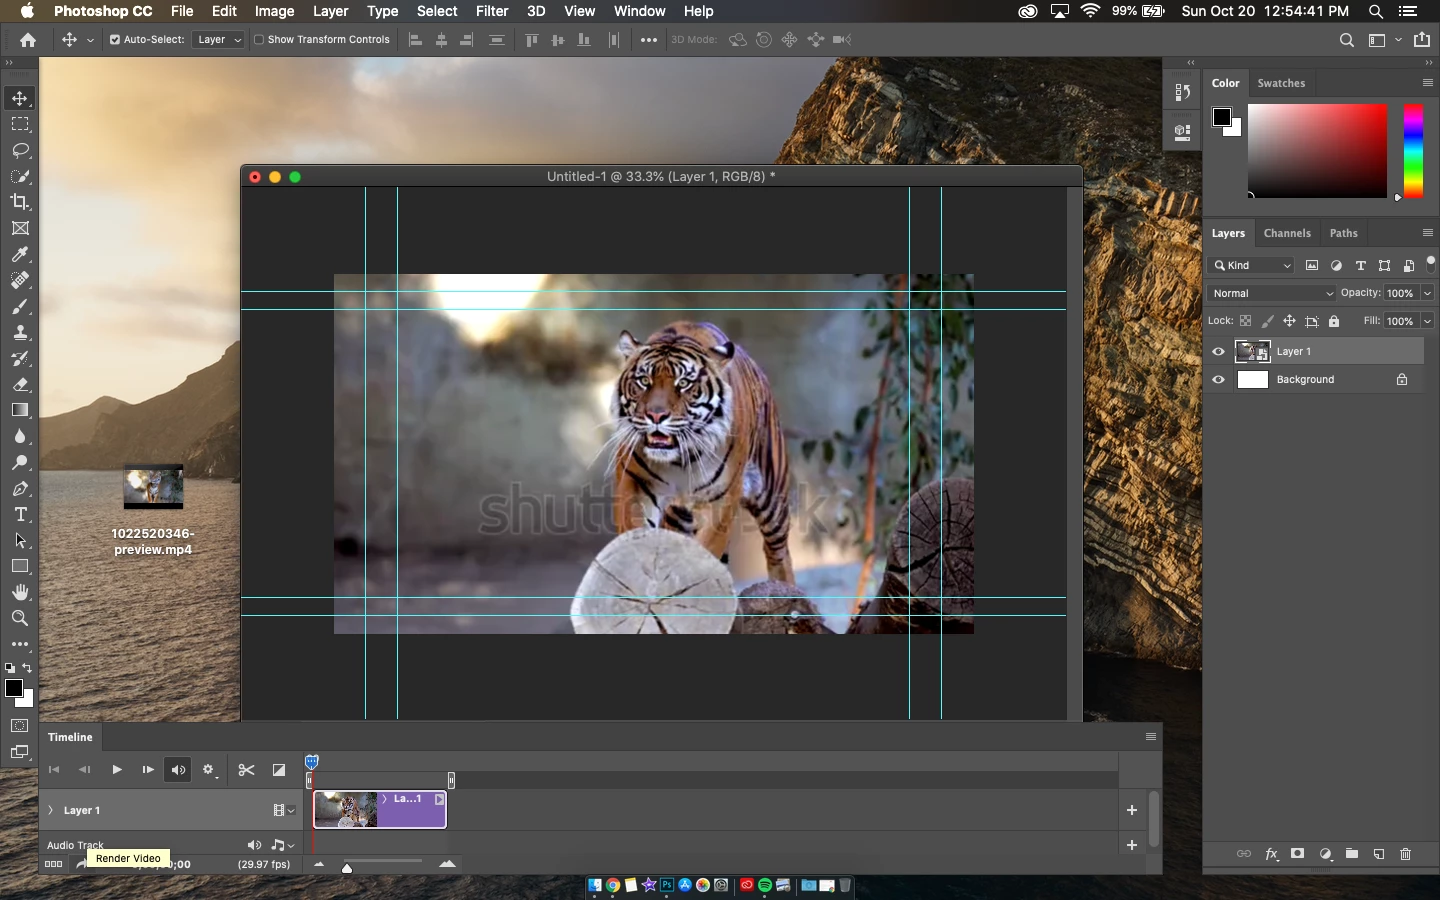The height and width of the screenshot is (900, 1440).
Task: Select the Horizontal Type tool
Action: 20,514
